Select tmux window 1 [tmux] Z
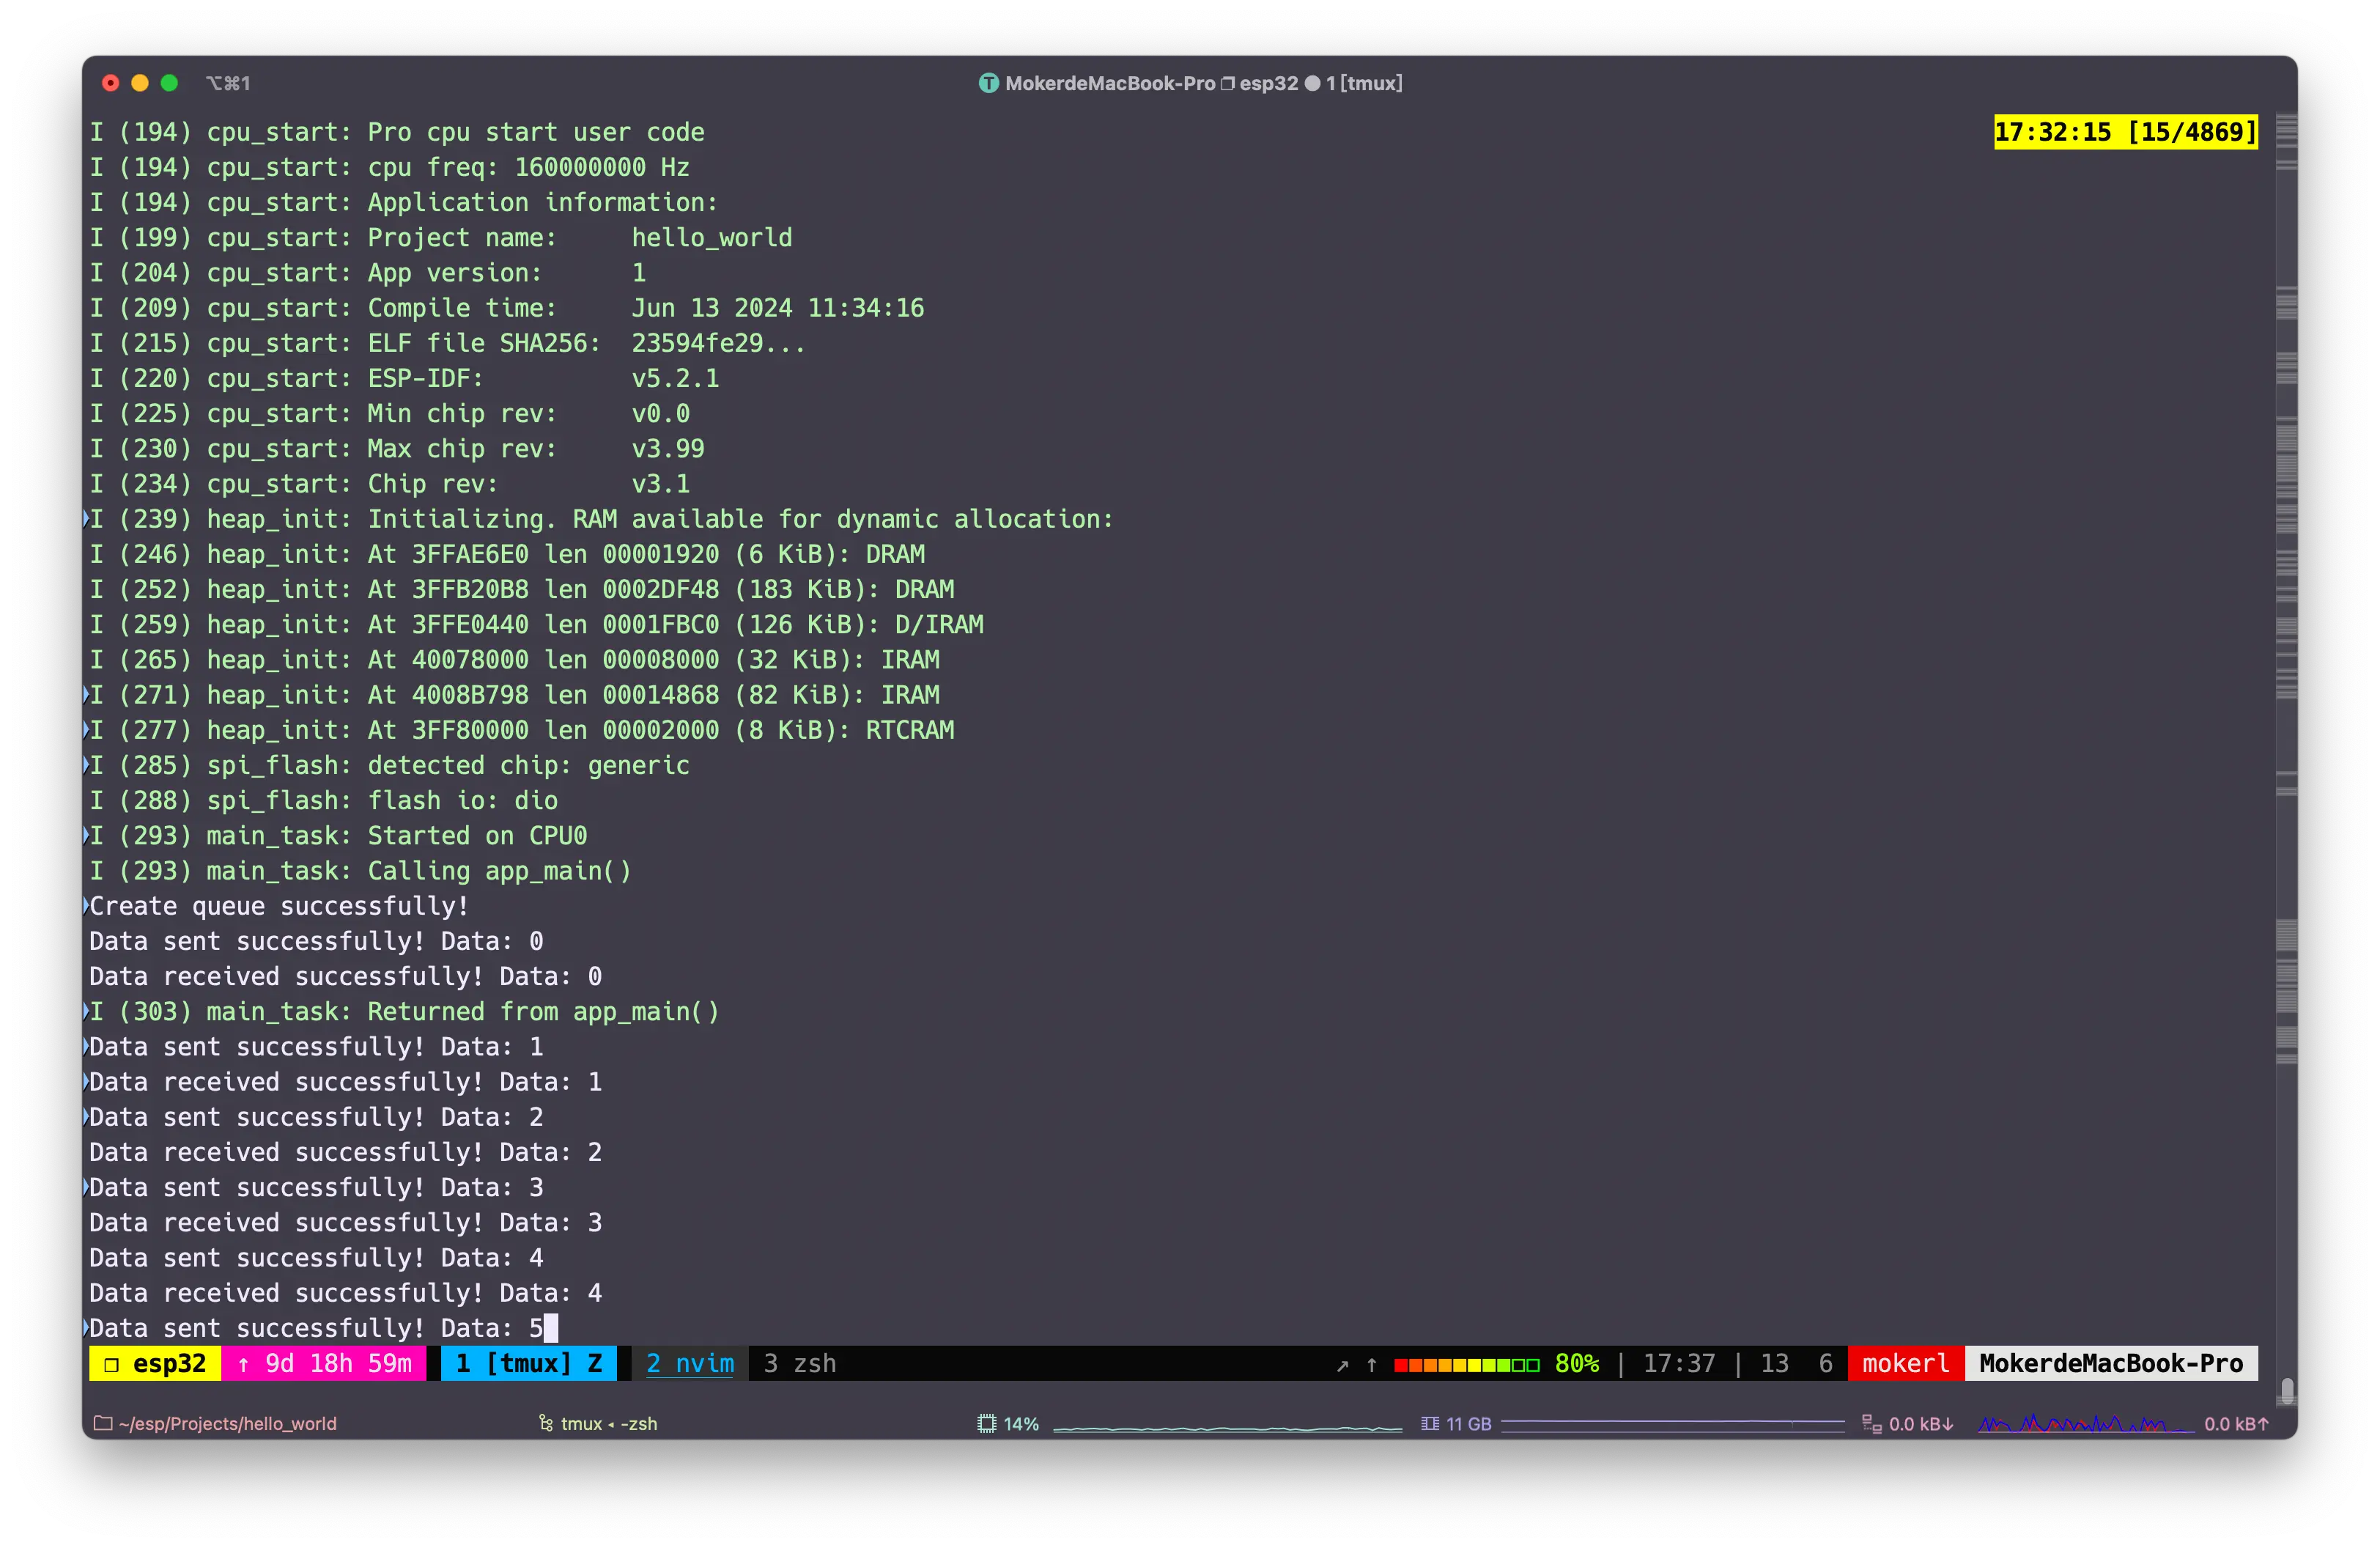2380x1548 pixels. coord(529,1363)
